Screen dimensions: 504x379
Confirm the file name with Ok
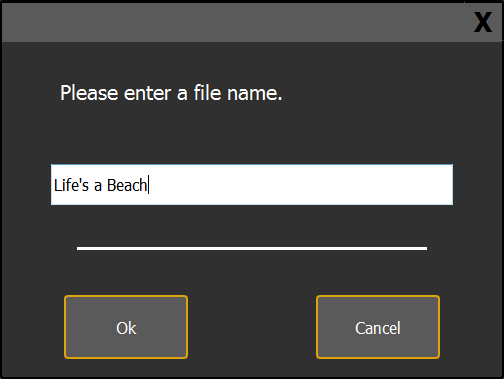tap(126, 327)
